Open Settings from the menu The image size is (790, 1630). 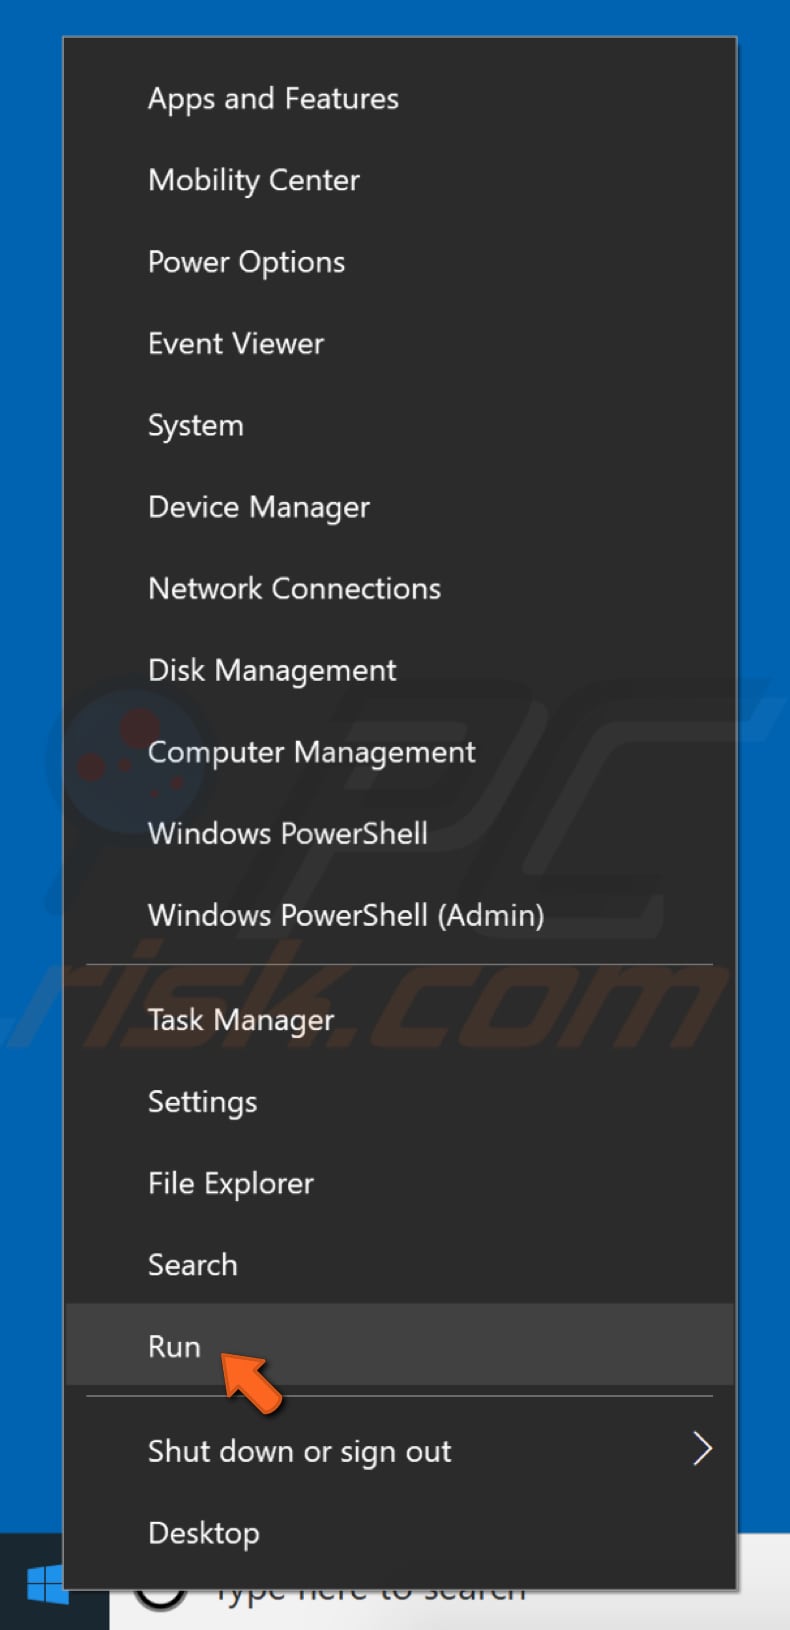point(202,1101)
